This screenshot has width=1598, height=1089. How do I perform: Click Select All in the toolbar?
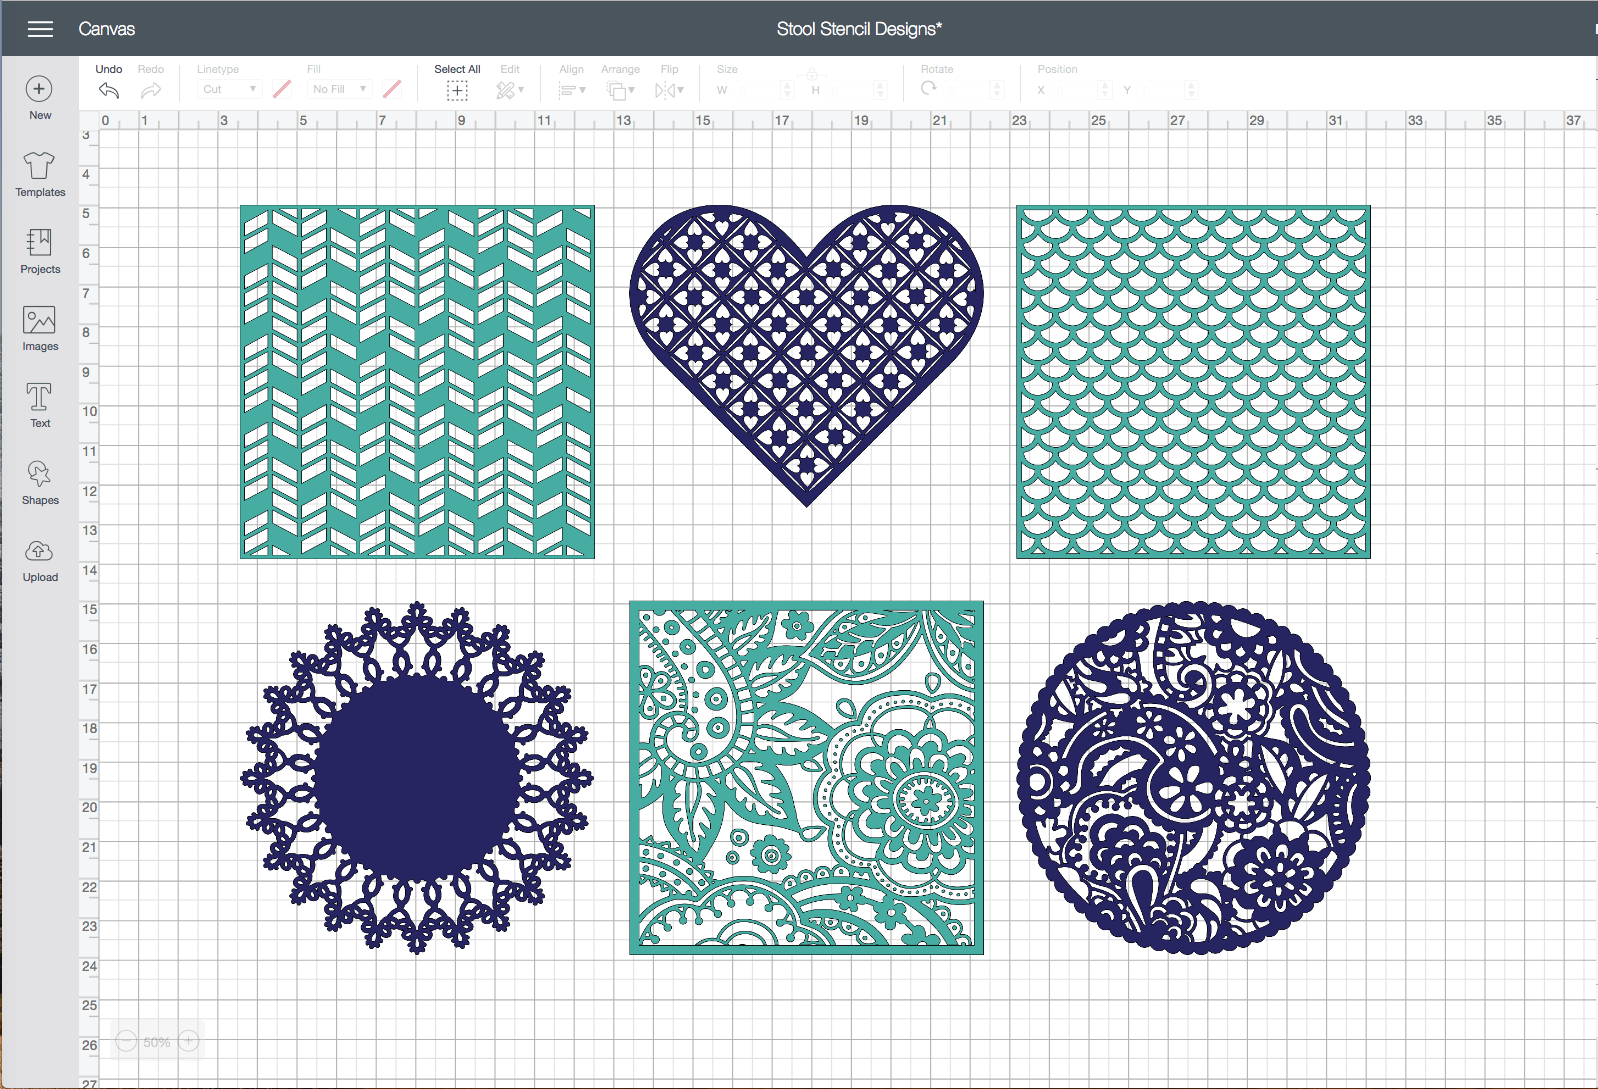tap(457, 90)
